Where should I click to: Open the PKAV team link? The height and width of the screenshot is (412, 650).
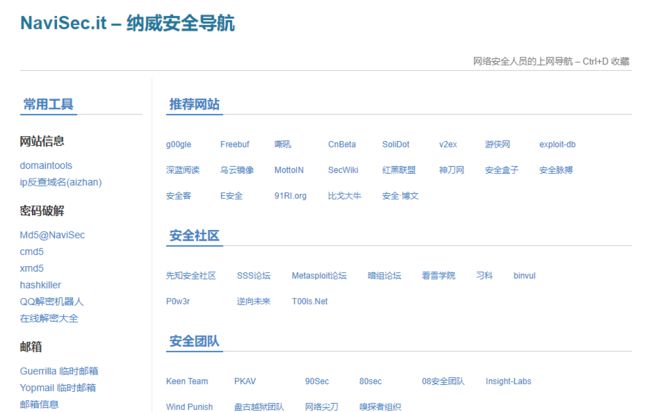(x=245, y=381)
